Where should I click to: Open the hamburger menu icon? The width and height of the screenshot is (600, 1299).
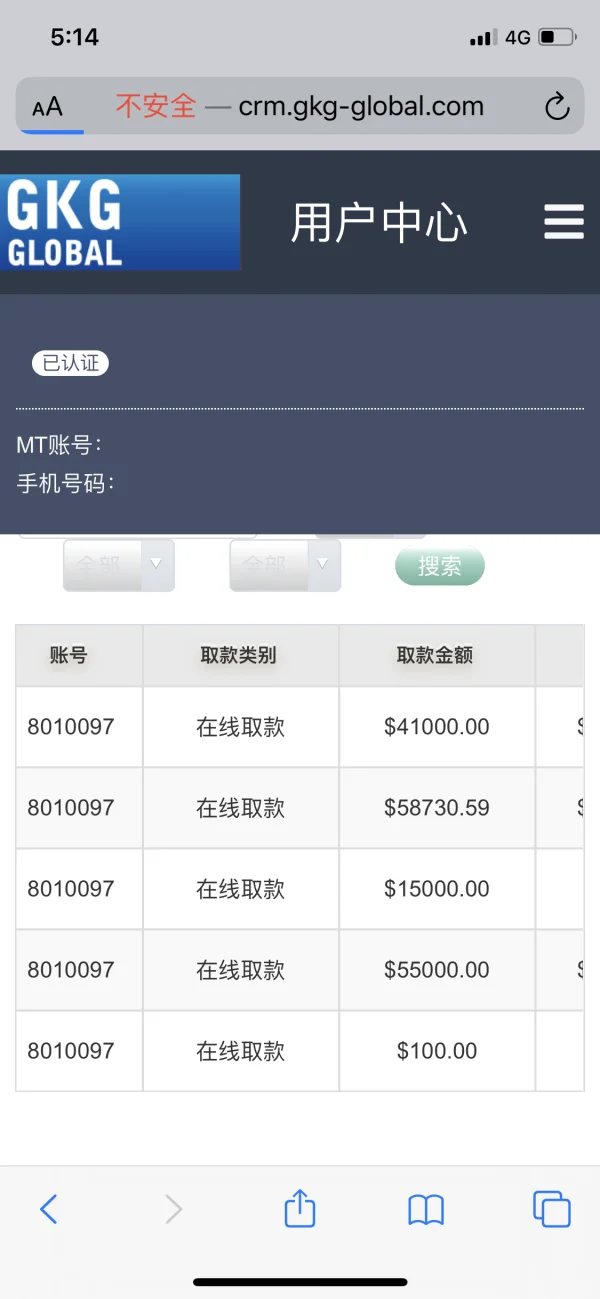click(x=563, y=222)
